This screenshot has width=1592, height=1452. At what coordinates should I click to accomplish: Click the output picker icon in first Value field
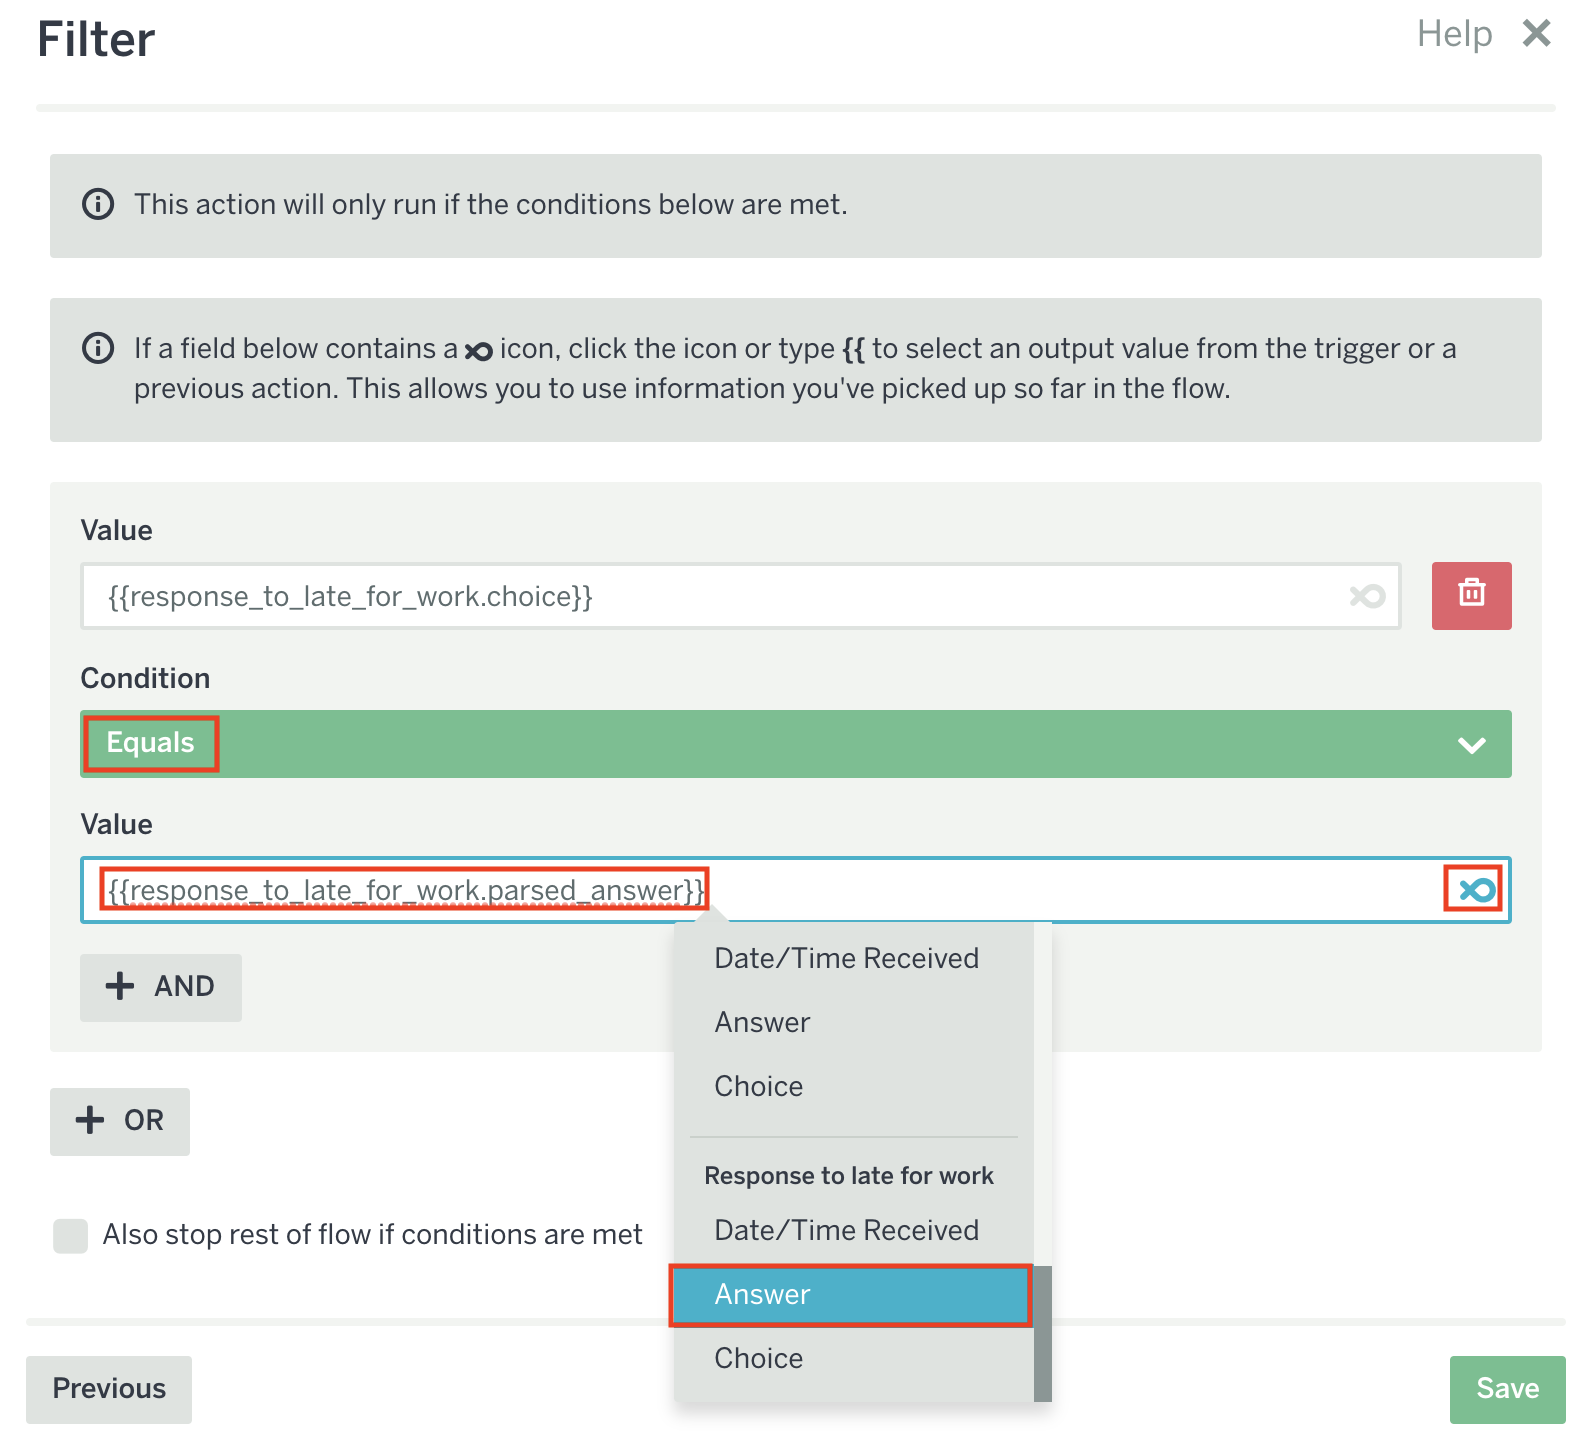[1367, 596]
